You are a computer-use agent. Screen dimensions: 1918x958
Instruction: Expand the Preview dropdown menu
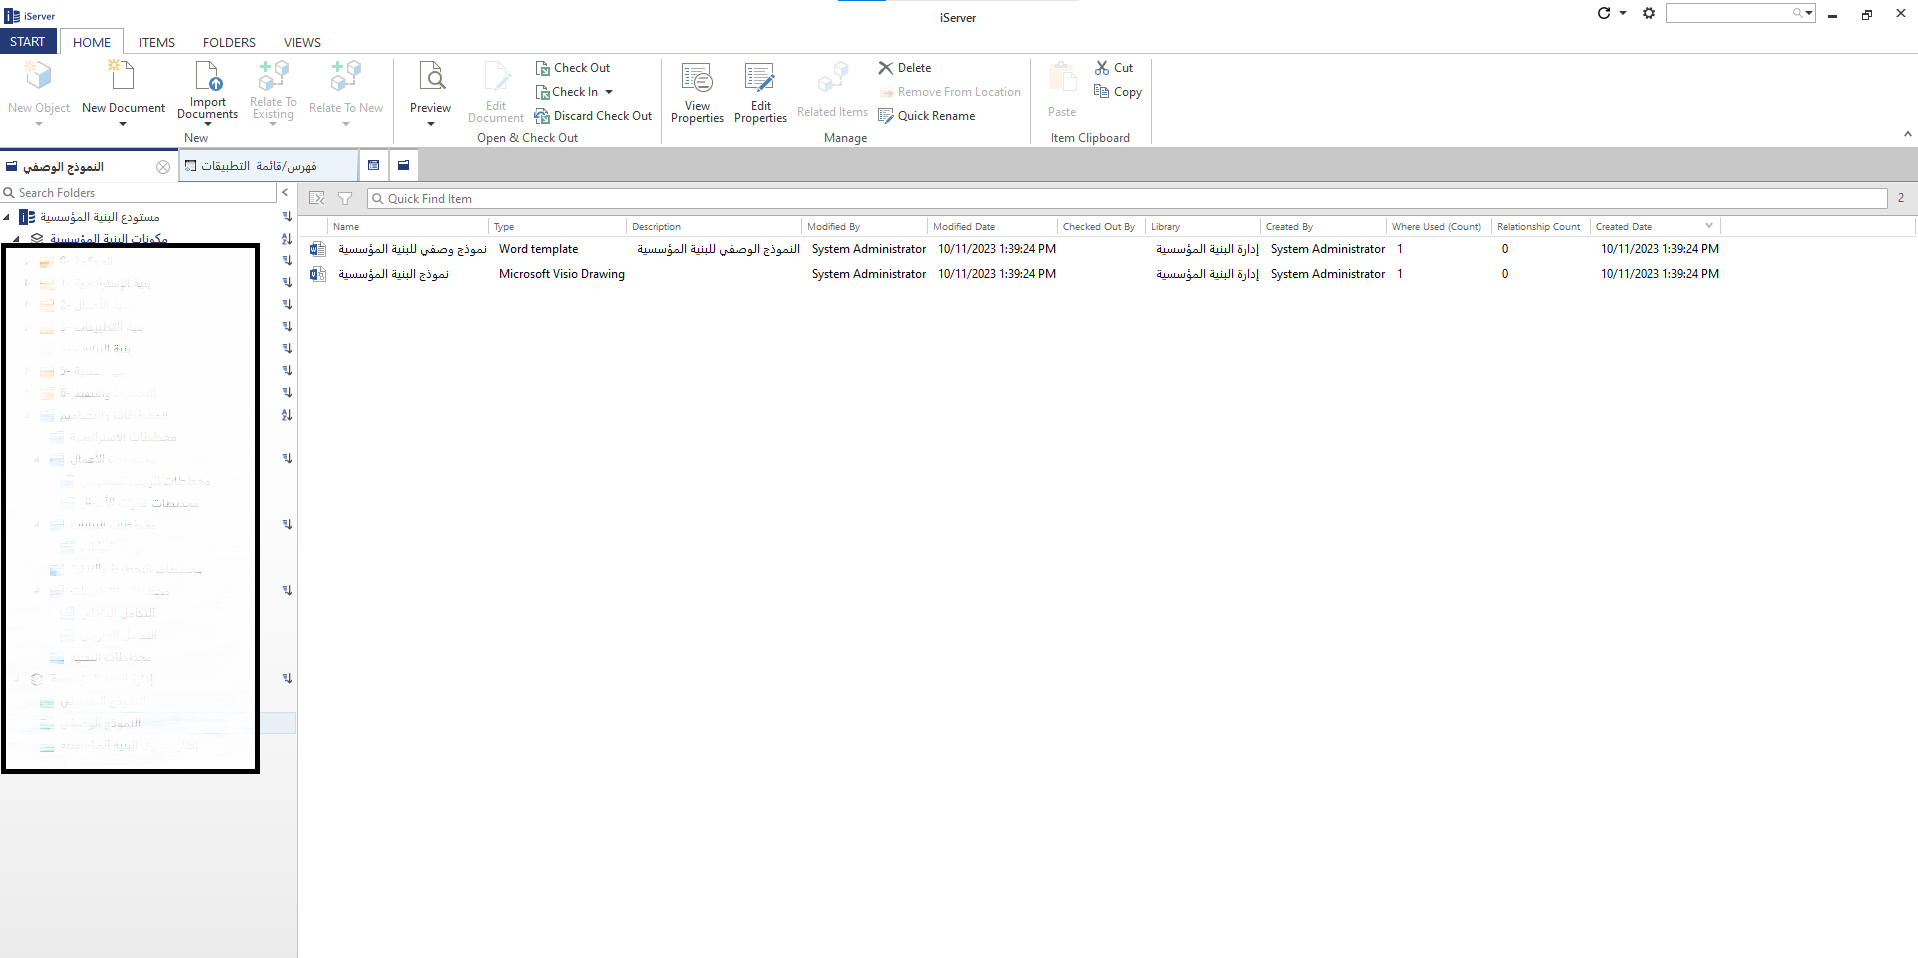pos(430,124)
